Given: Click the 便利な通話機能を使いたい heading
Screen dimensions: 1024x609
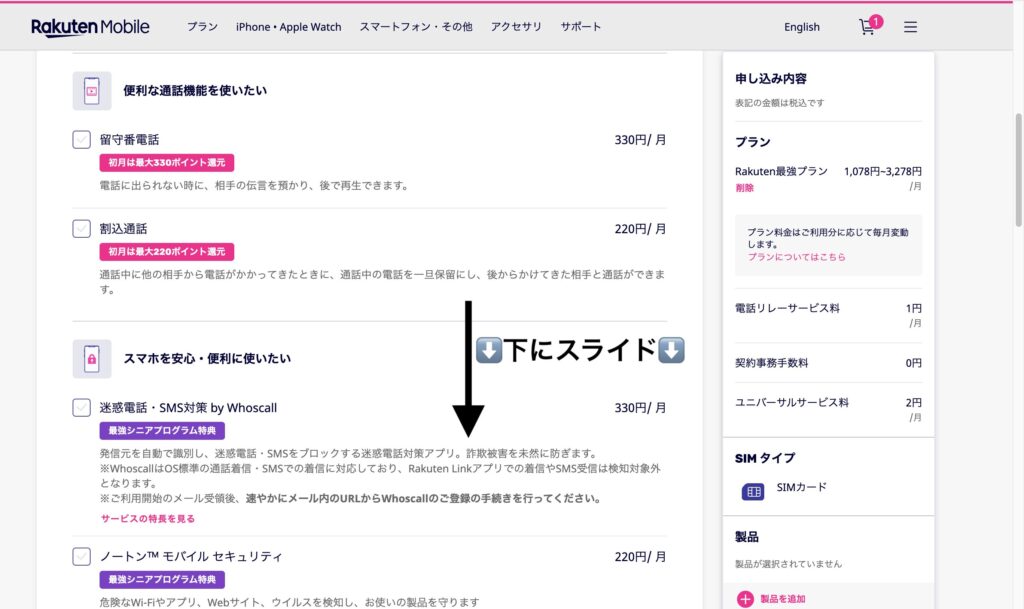Looking at the screenshot, I should click(195, 91).
